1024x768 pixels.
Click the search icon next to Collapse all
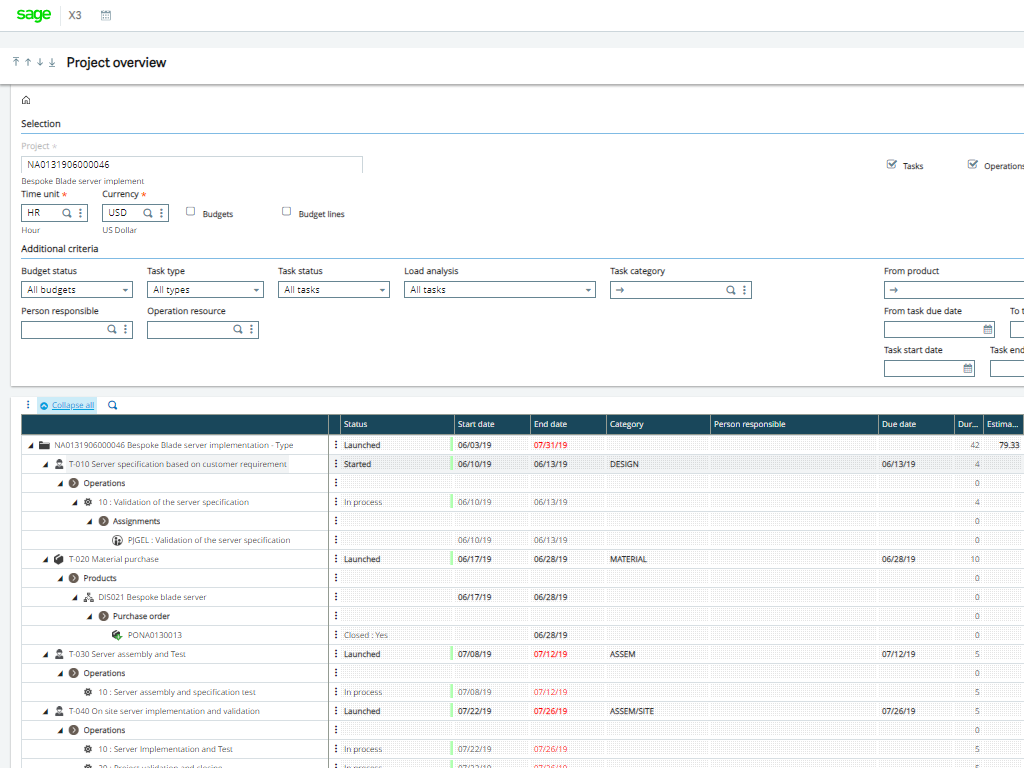pyautogui.click(x=112, y=405)
